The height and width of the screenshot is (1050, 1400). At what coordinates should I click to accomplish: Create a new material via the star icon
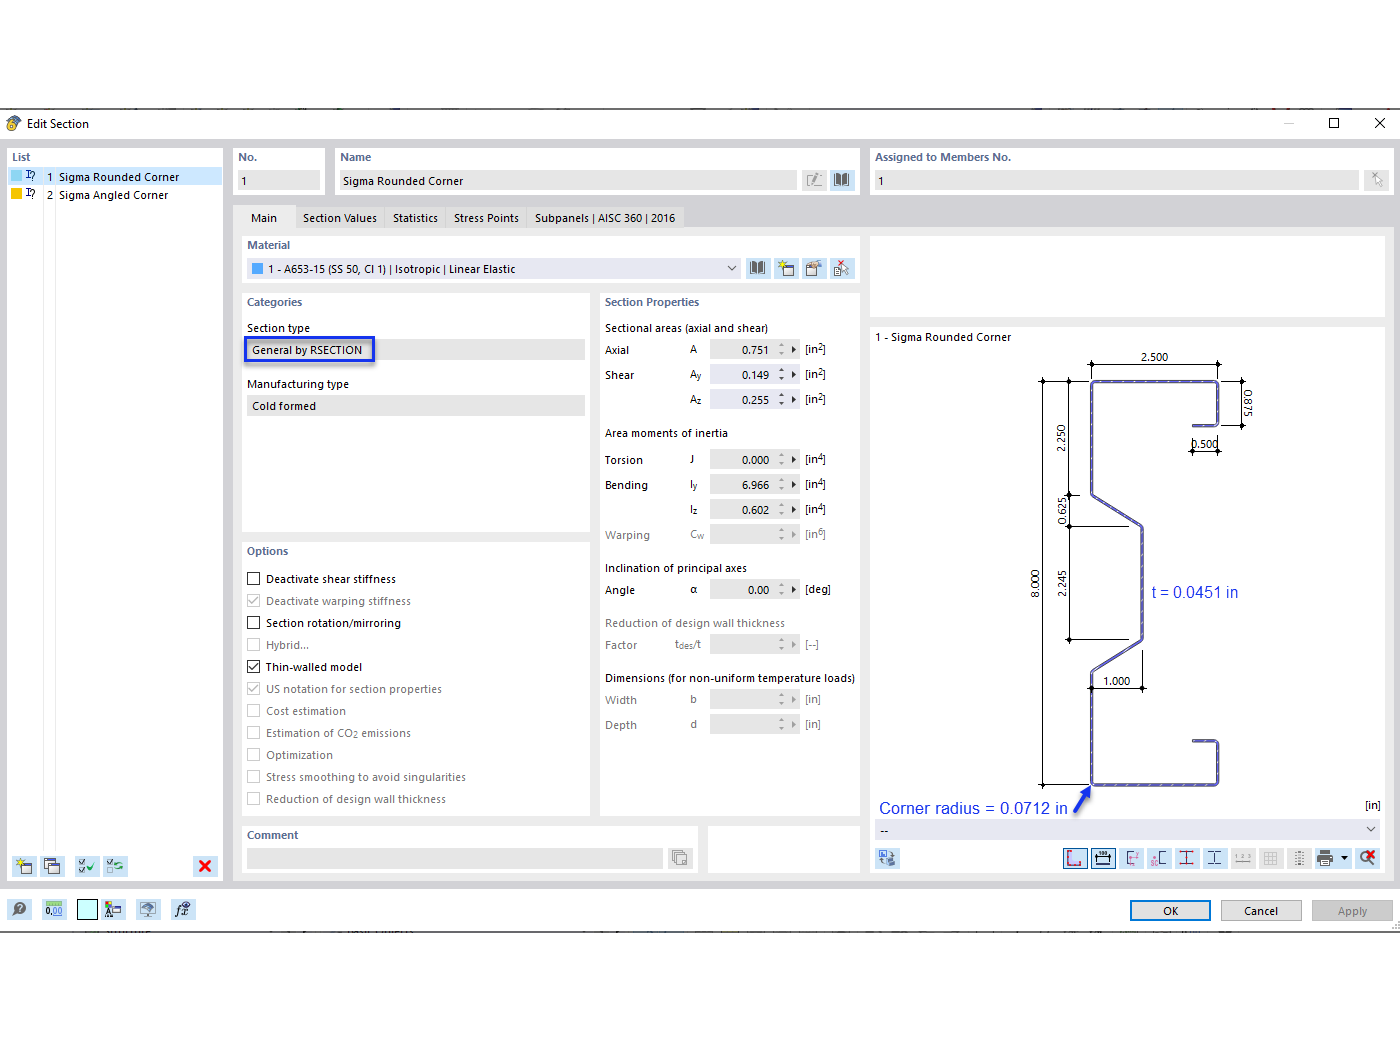pyautogui.click(x=786, y=268)
